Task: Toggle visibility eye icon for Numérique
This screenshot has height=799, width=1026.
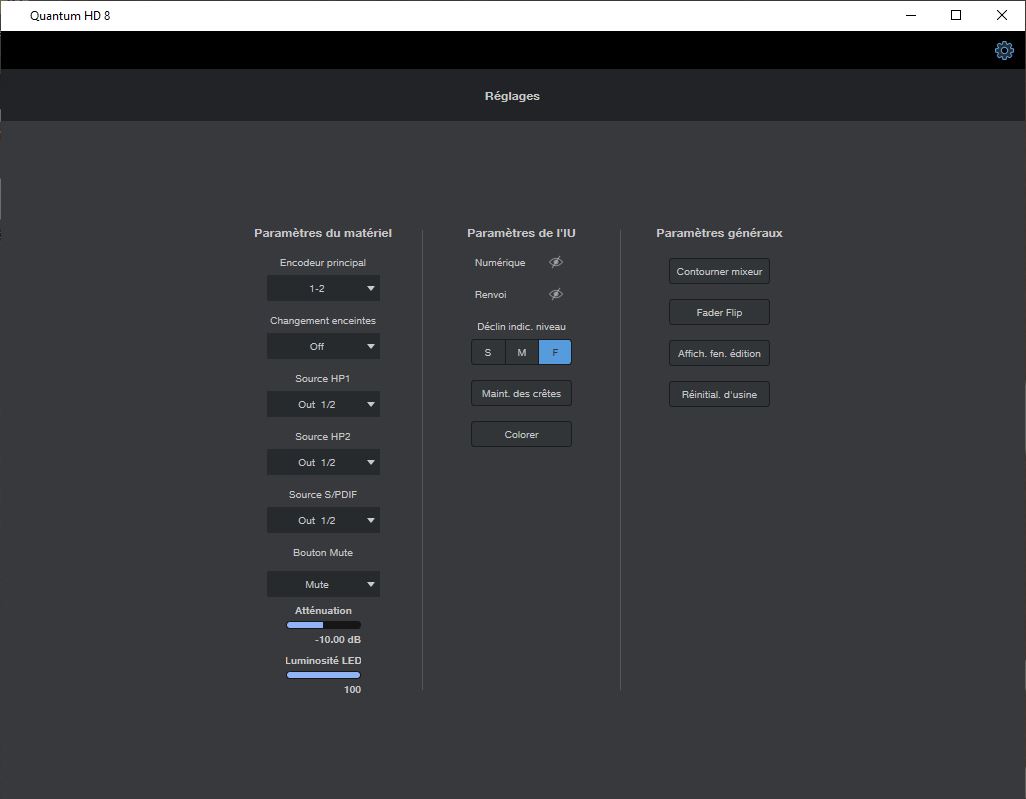Action: (x=556, y=262)
